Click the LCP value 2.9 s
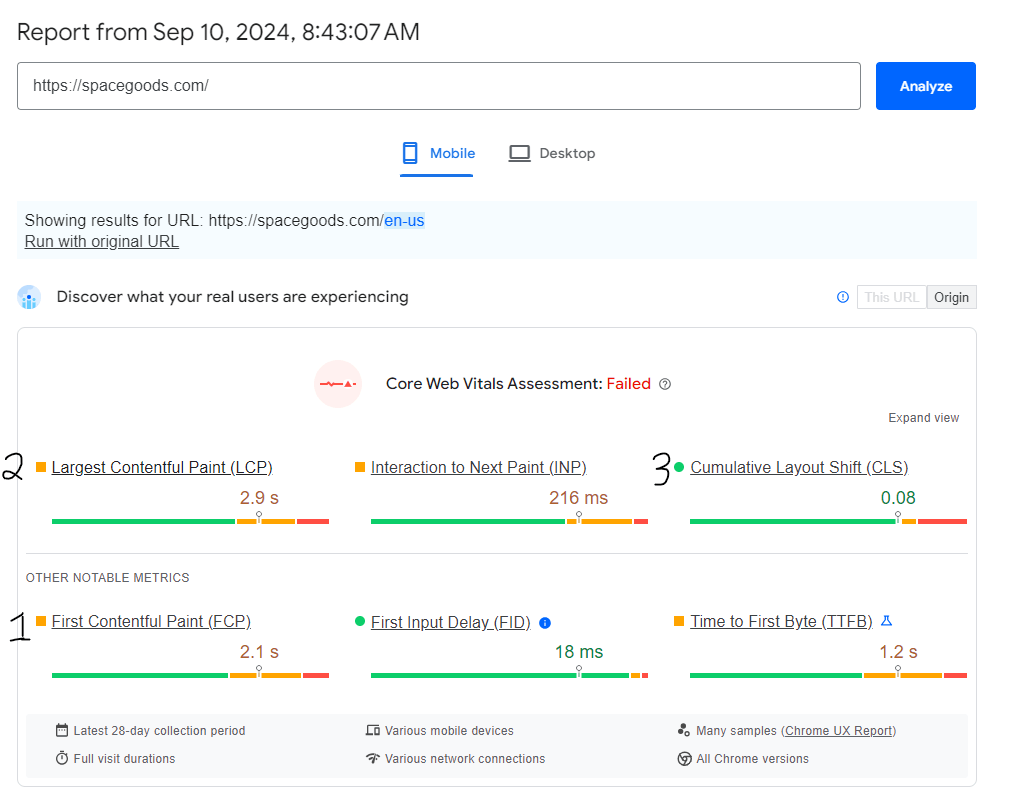 (x=259, y=498)
